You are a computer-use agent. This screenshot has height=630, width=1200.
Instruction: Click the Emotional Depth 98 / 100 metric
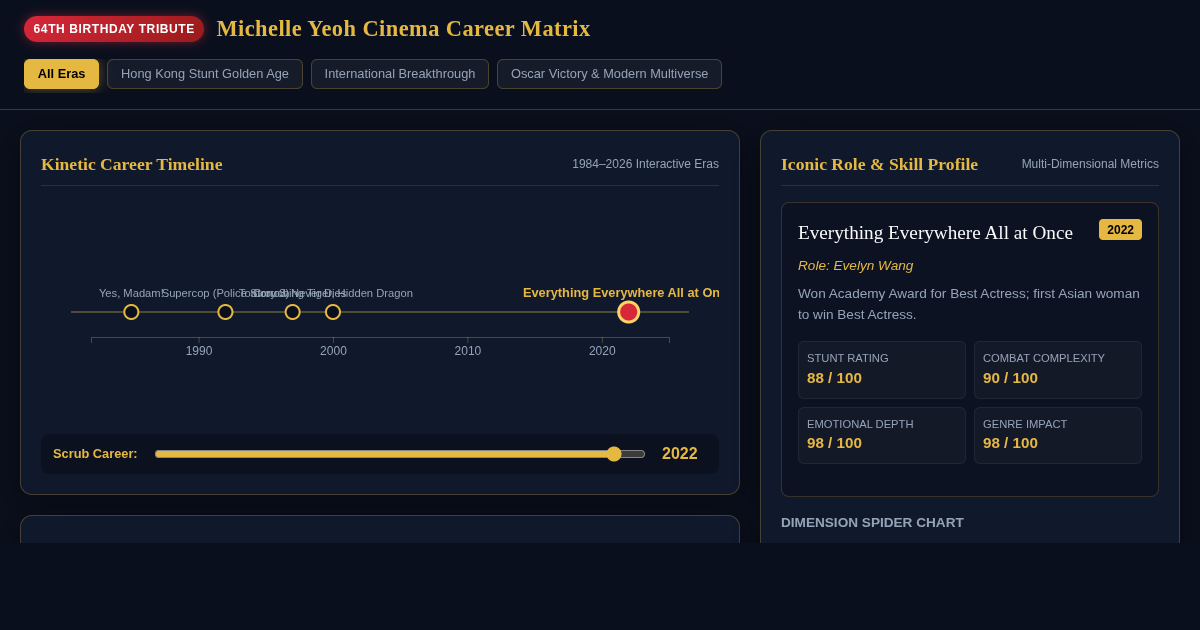click(882, 435)
